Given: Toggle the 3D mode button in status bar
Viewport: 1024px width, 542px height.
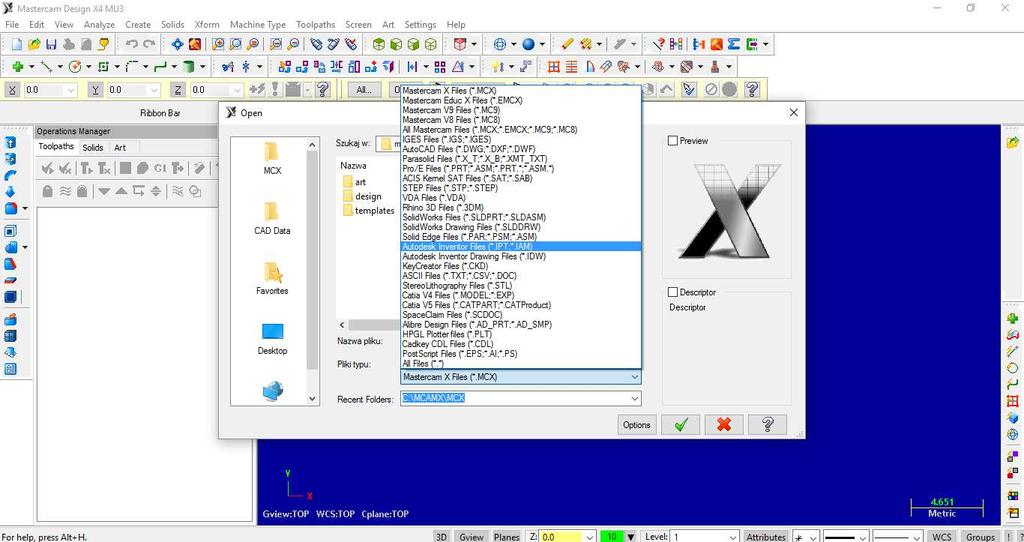Looking at the screenshot, I should tap(441, 537).
